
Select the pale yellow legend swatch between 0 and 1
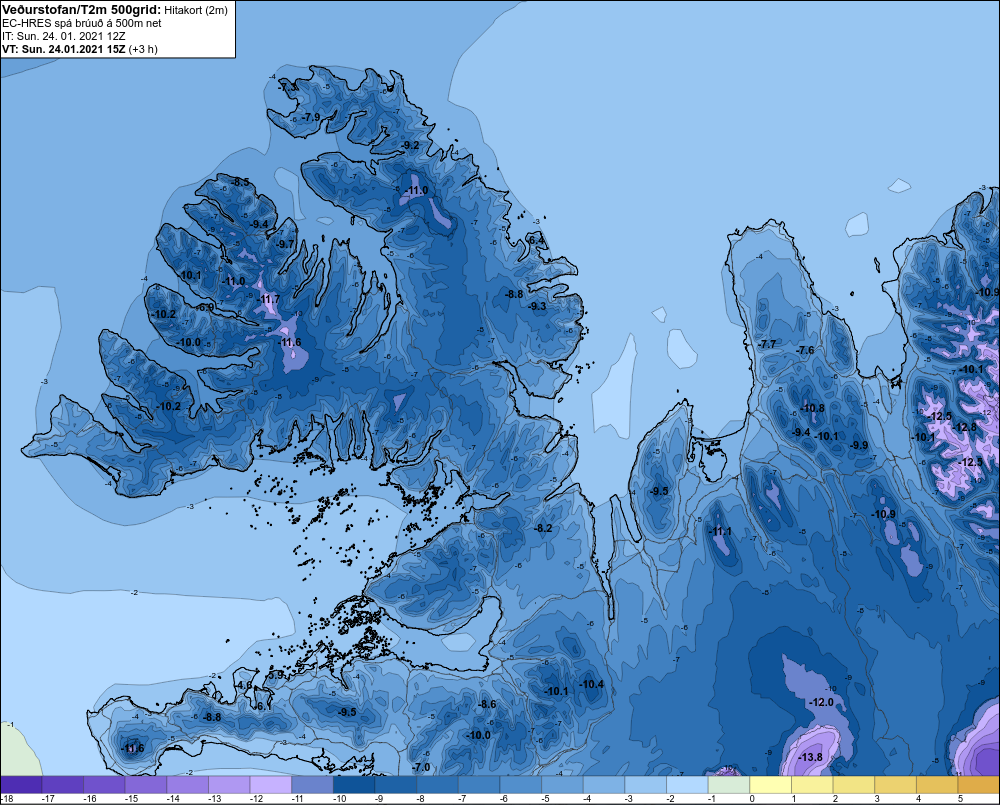[x=770, y=785]
